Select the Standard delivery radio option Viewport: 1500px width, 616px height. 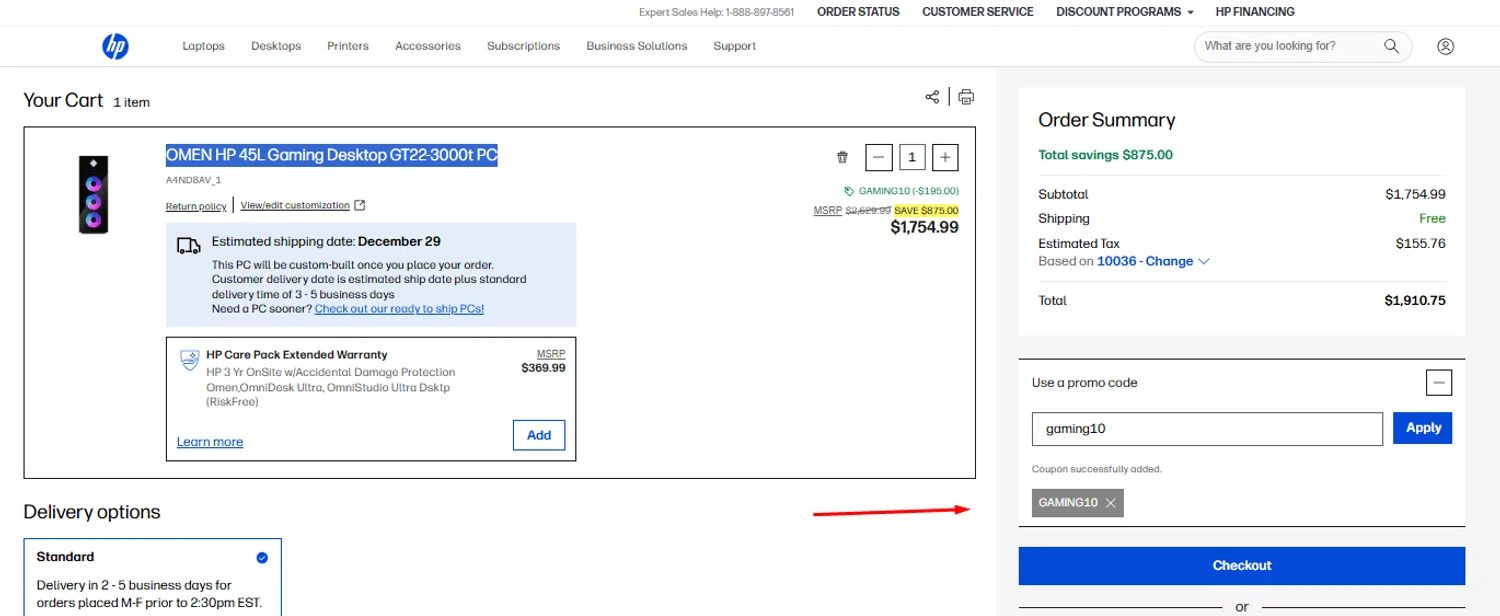pyautogui.click(x=262, y=557)
